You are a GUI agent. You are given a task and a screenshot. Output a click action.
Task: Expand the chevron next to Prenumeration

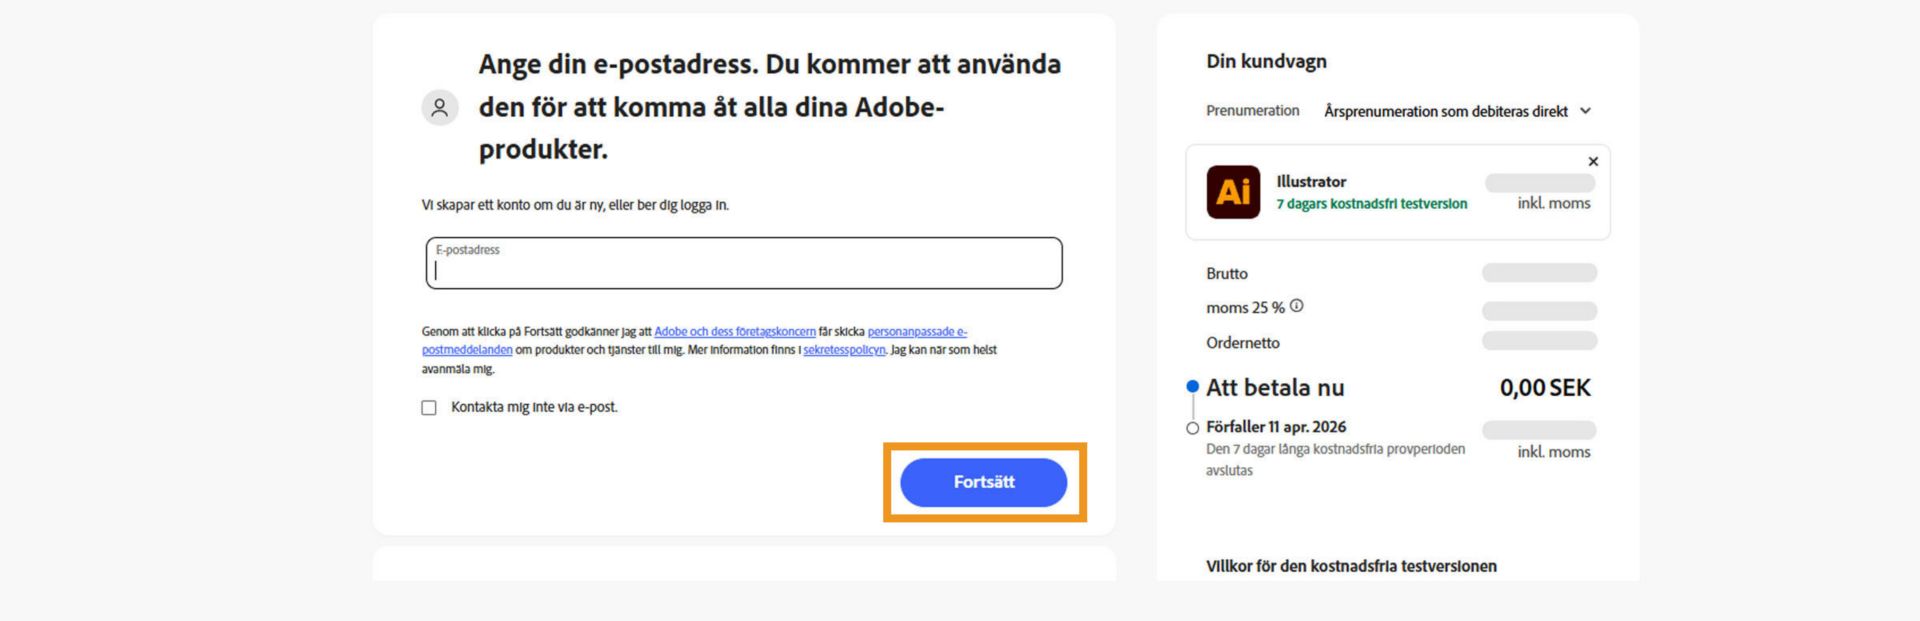click(x=1587, y=111)
